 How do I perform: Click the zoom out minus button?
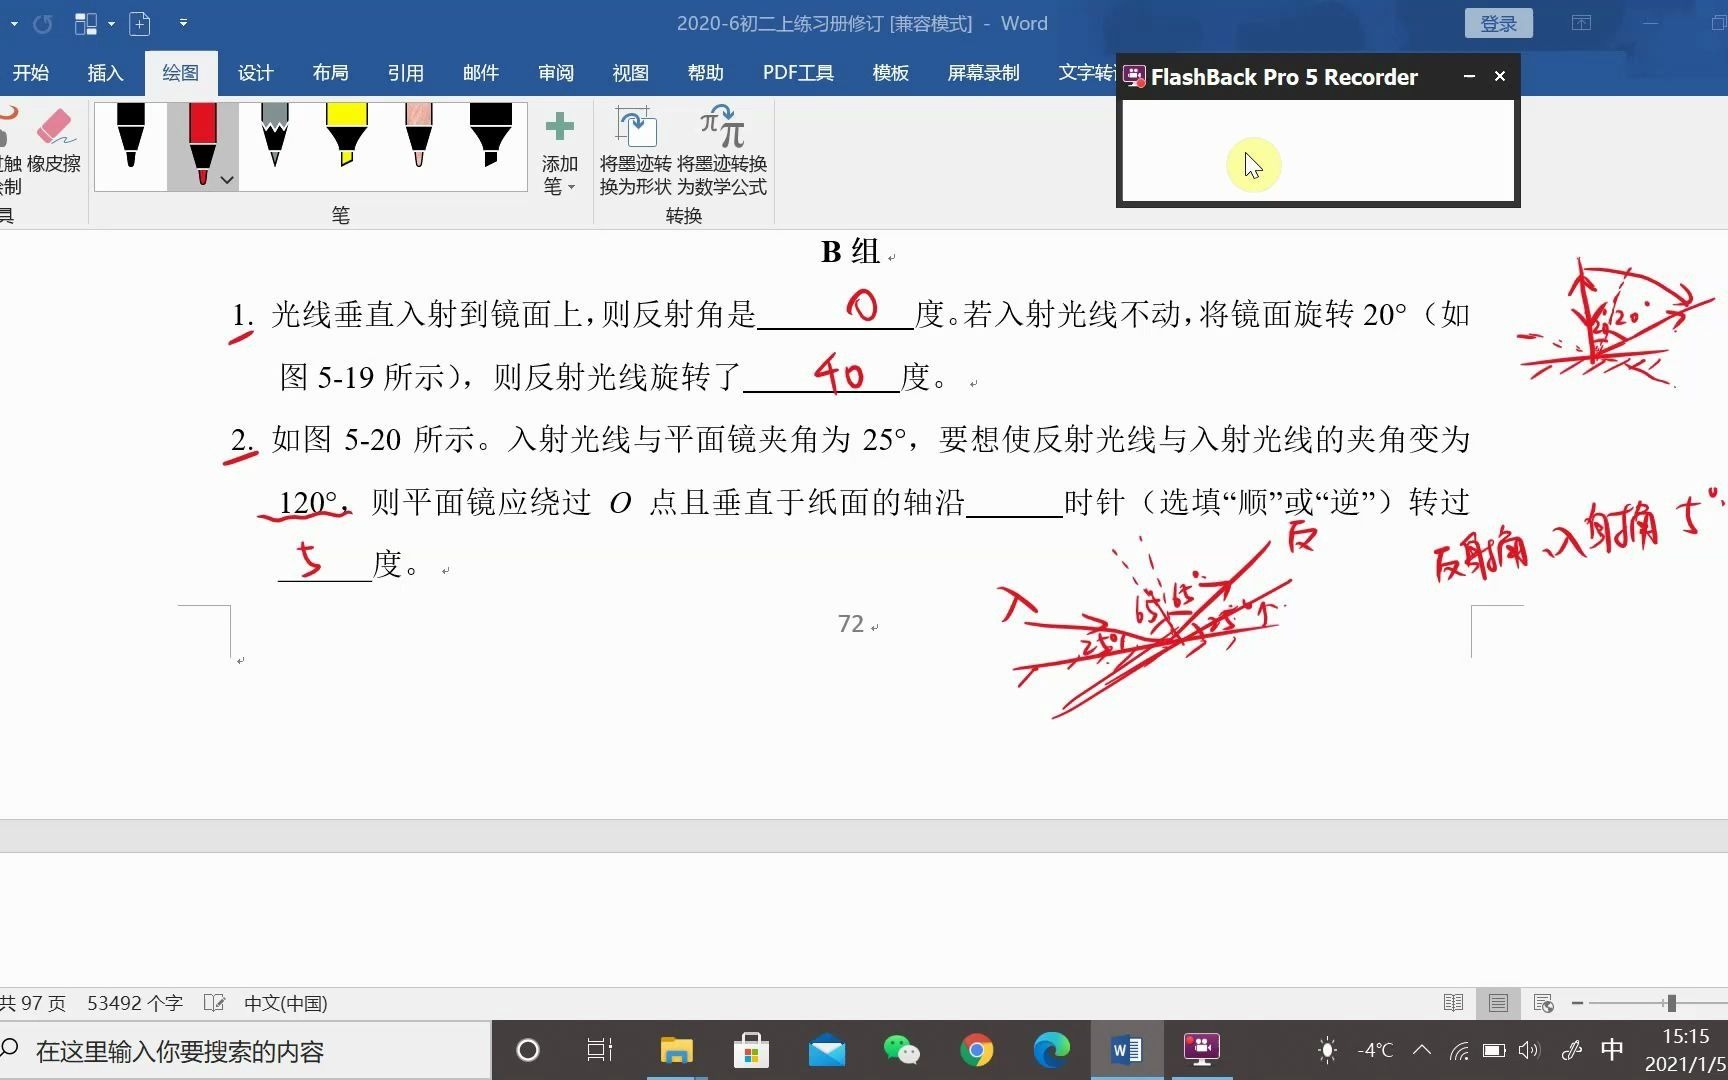pos(1577,1003)
